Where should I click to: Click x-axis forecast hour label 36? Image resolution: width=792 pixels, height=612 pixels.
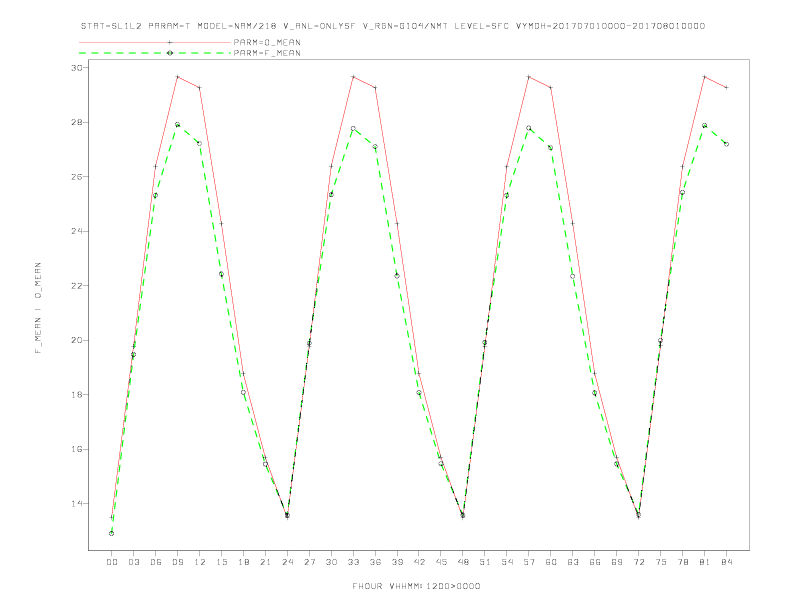pyautogui.click(x=375, y=562)
